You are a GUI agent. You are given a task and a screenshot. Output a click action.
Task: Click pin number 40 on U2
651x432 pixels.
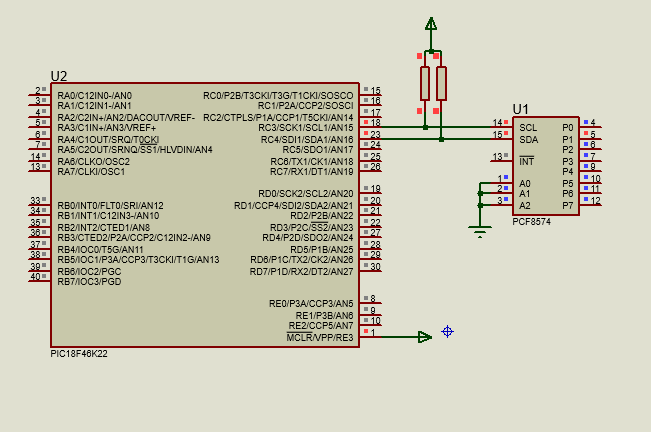[x=35, y=276]
